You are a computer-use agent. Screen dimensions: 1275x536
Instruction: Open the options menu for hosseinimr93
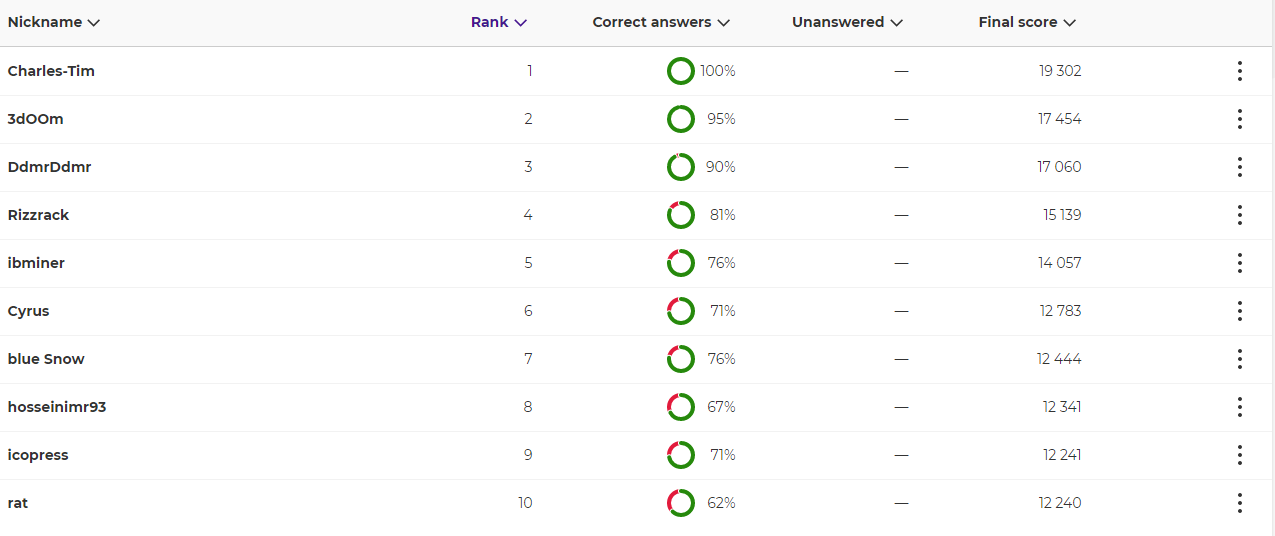click(1239, 407)
